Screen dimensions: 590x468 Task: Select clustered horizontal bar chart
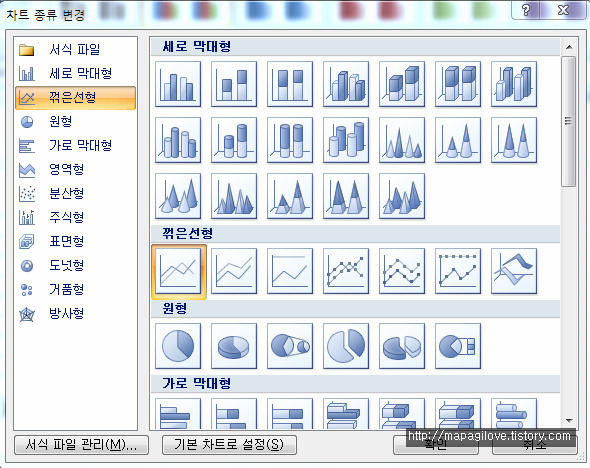(x=178, y=413)
